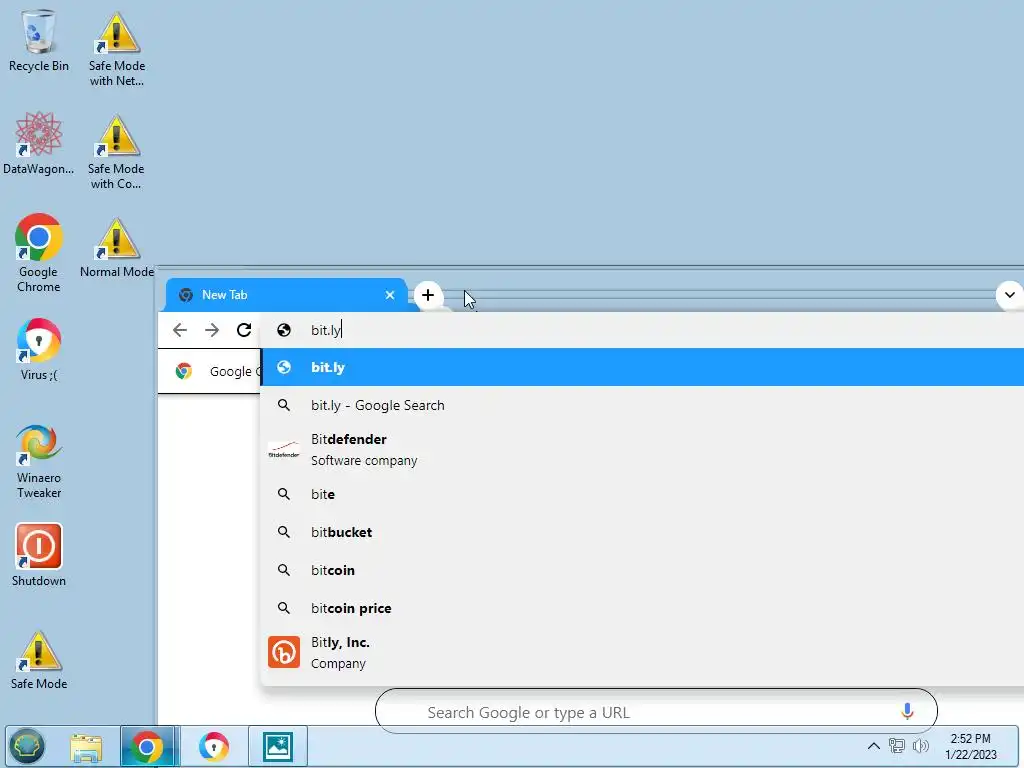Select the Bitly, Inc. Company suggestion
The width and height of the screenshot is (1024, 768).
[642, 653]
